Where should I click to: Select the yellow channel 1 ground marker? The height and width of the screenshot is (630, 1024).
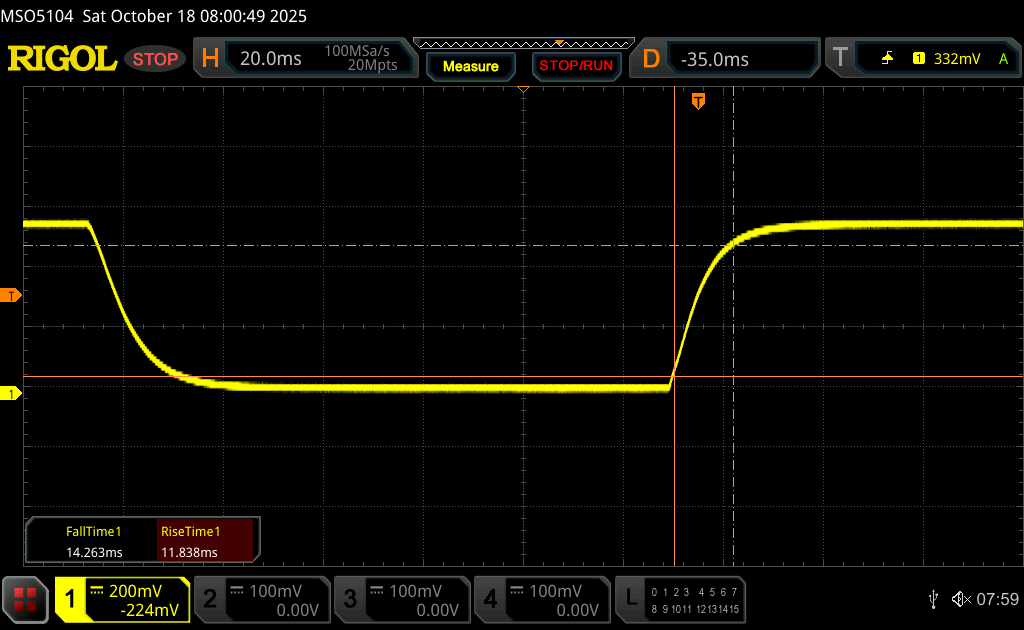tap(11, 394)
